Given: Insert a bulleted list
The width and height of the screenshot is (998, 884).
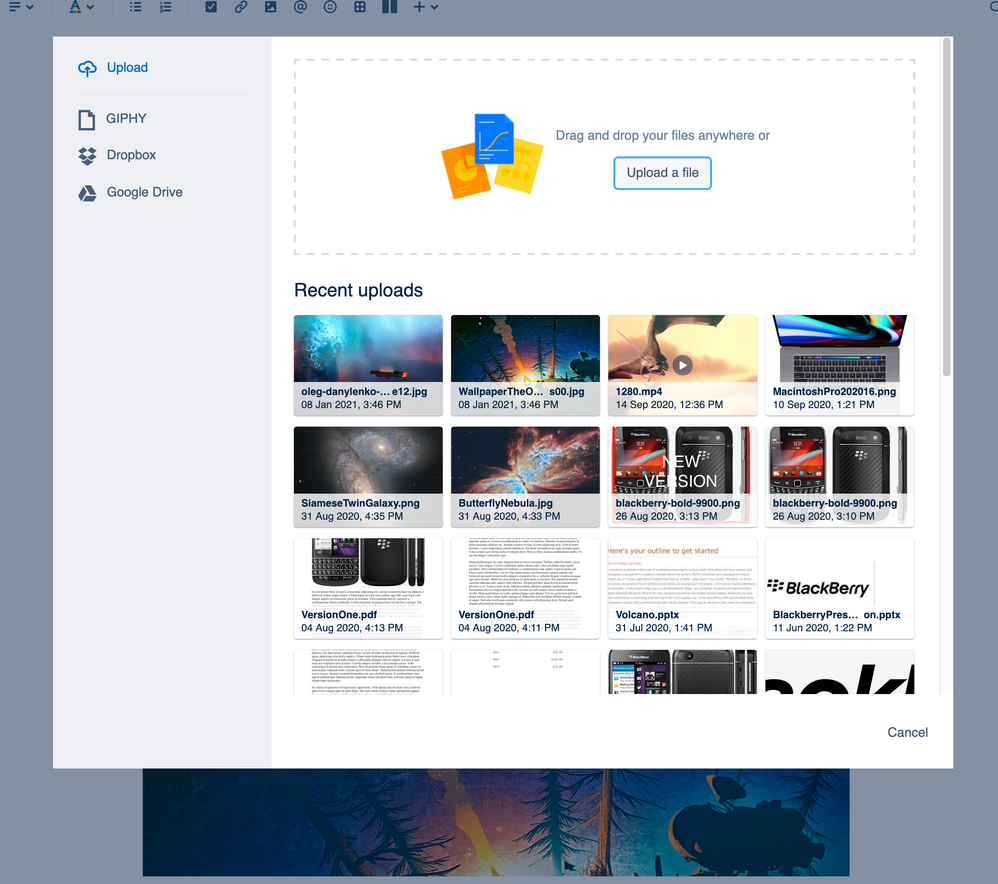Looking at the screenshot, I should tap(136, 7).
